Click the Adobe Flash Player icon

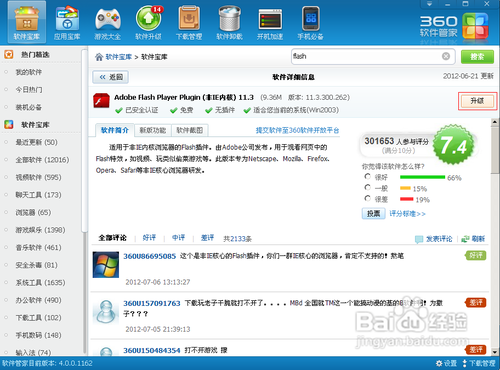tap(101, 101)
